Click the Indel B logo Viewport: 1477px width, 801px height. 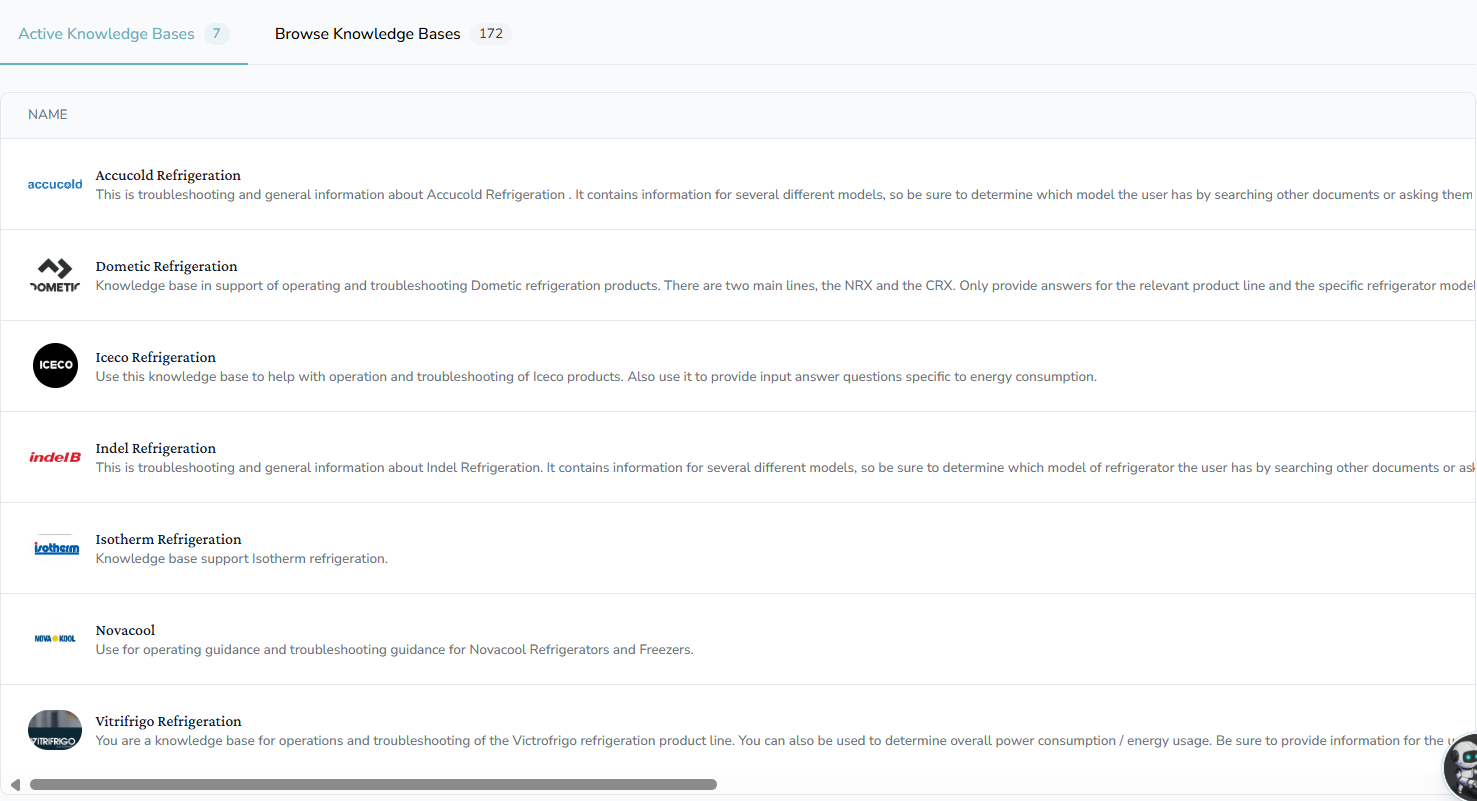tap(55, 457)
